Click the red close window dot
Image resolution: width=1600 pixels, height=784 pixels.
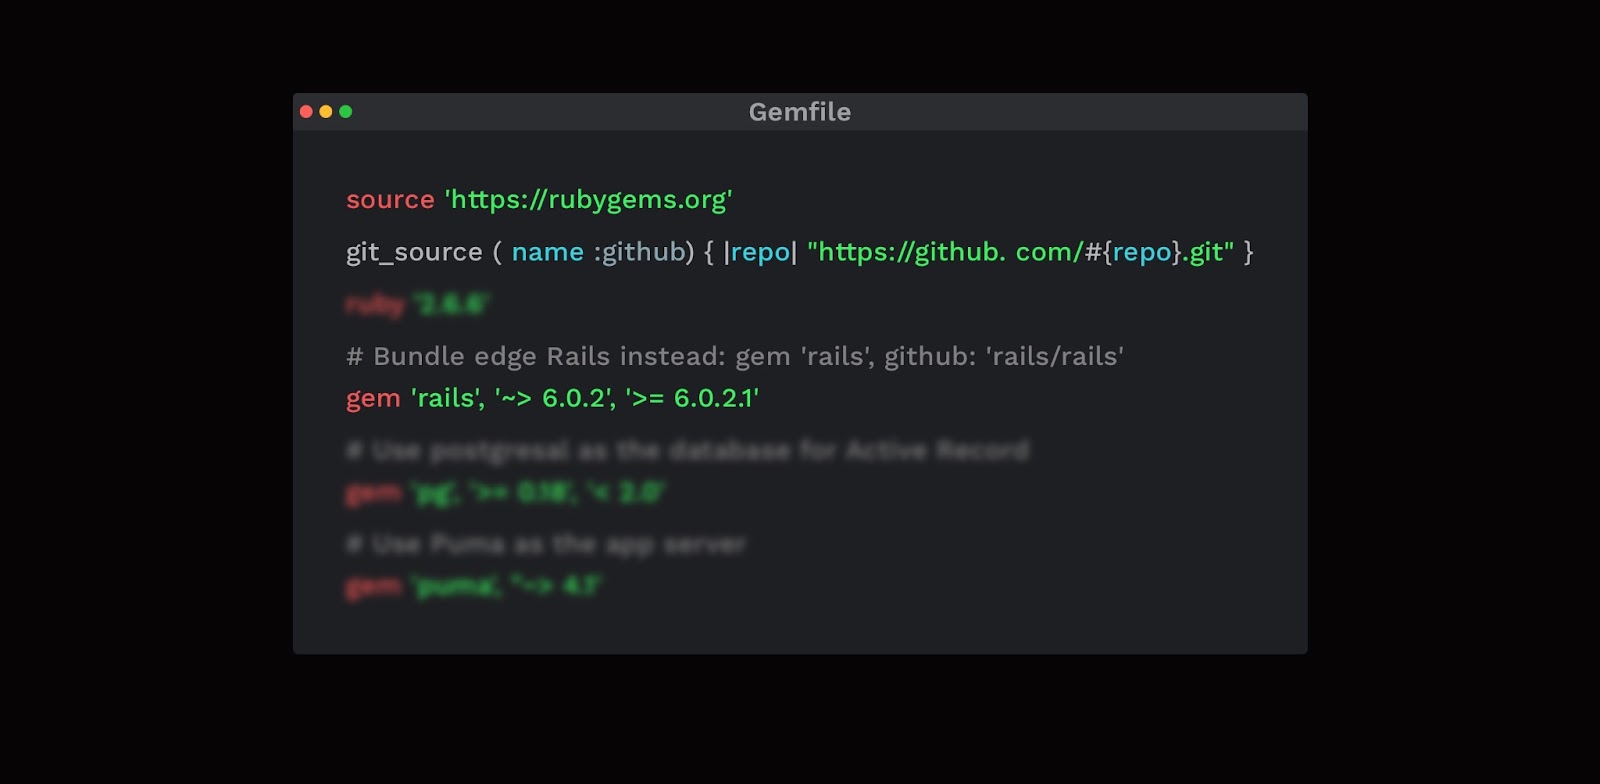pyautogui.click(x=306, y=111)
